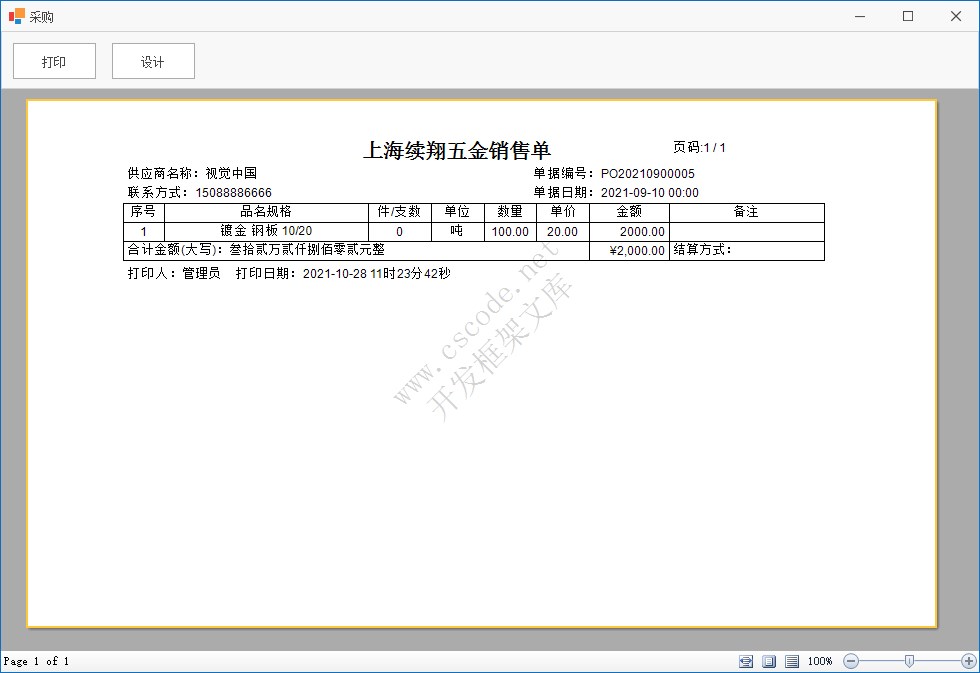Viewport: 980px width, 673px height.
Task: Click the unit price cell 20.00
Action: coord(562,232)
